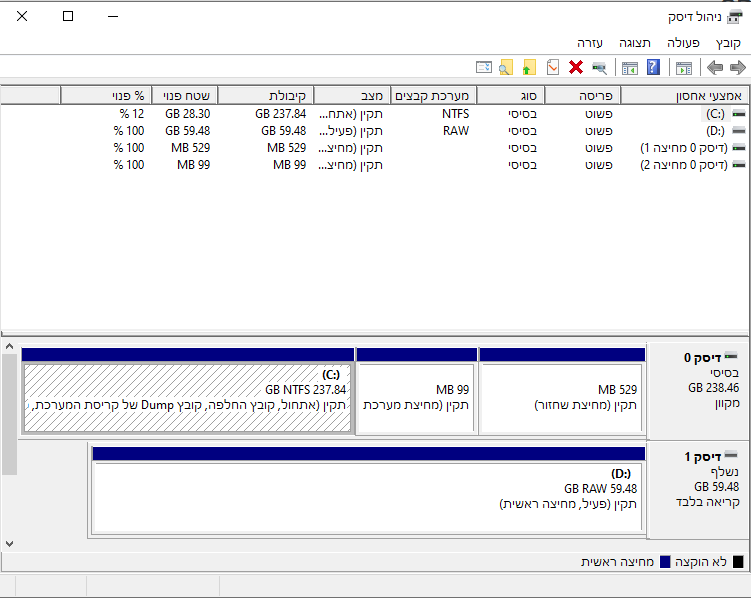Open the תצוגה menu
This screenshot has width=751, height=598.
click(x=635, y=43)
